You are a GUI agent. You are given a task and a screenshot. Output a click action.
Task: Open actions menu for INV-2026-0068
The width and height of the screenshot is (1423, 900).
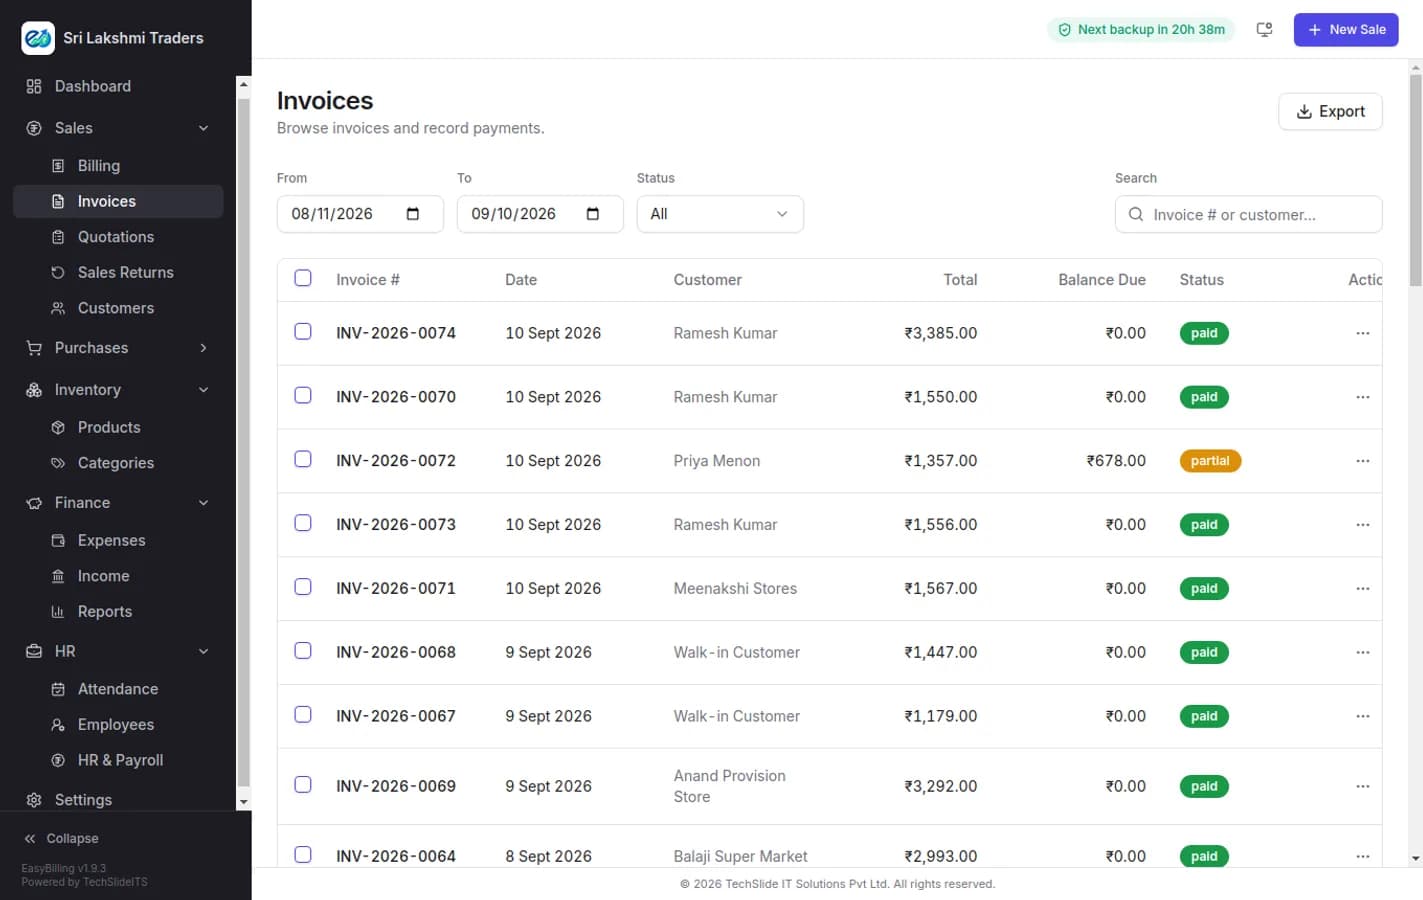(x=1362, y=653)
